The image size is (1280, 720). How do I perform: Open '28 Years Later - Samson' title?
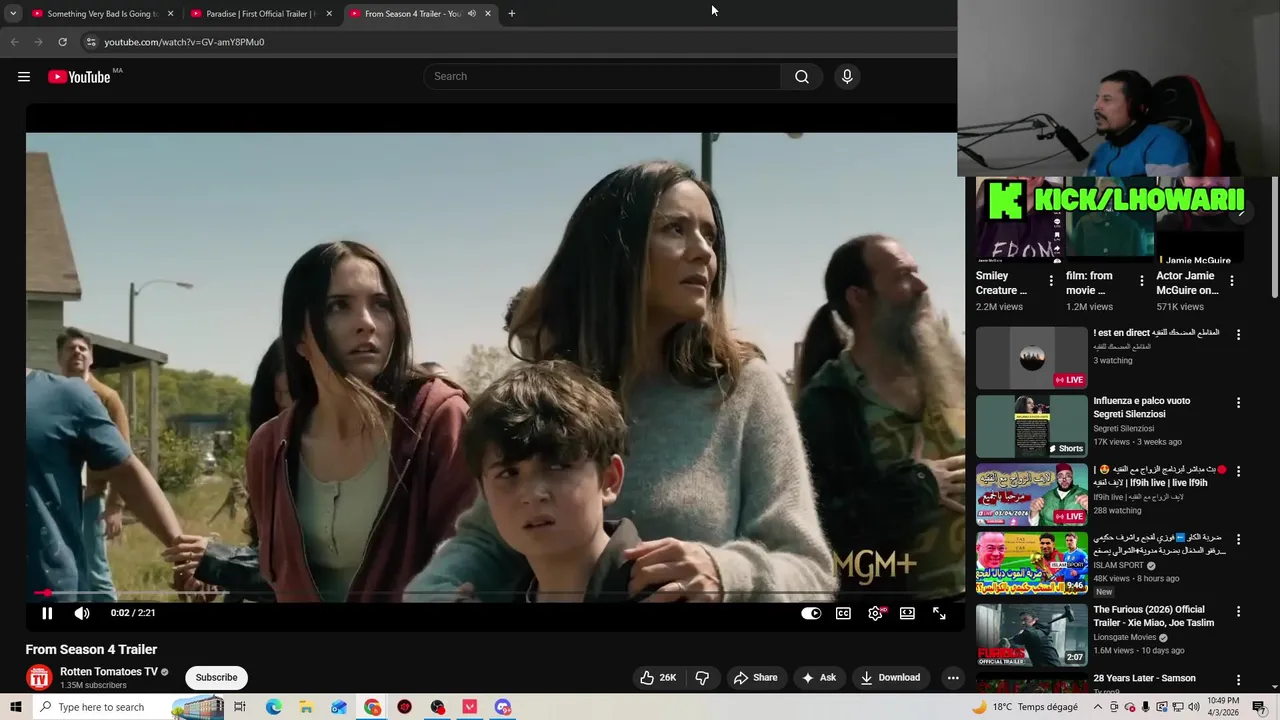(1144, 678)
